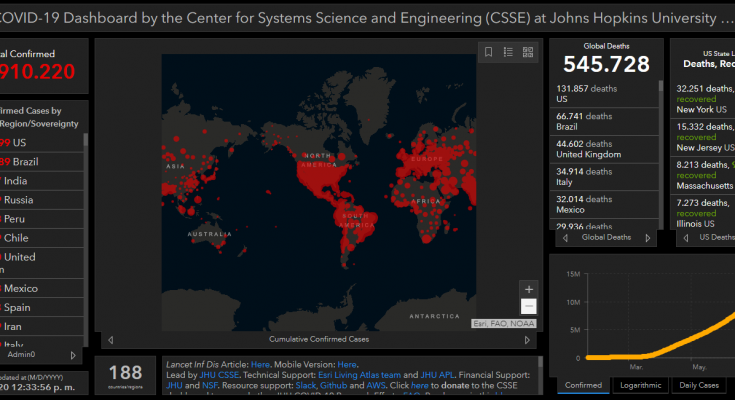Select Peru in confirmed cases list
Viewport: 735px width, 400px height.
42,219
